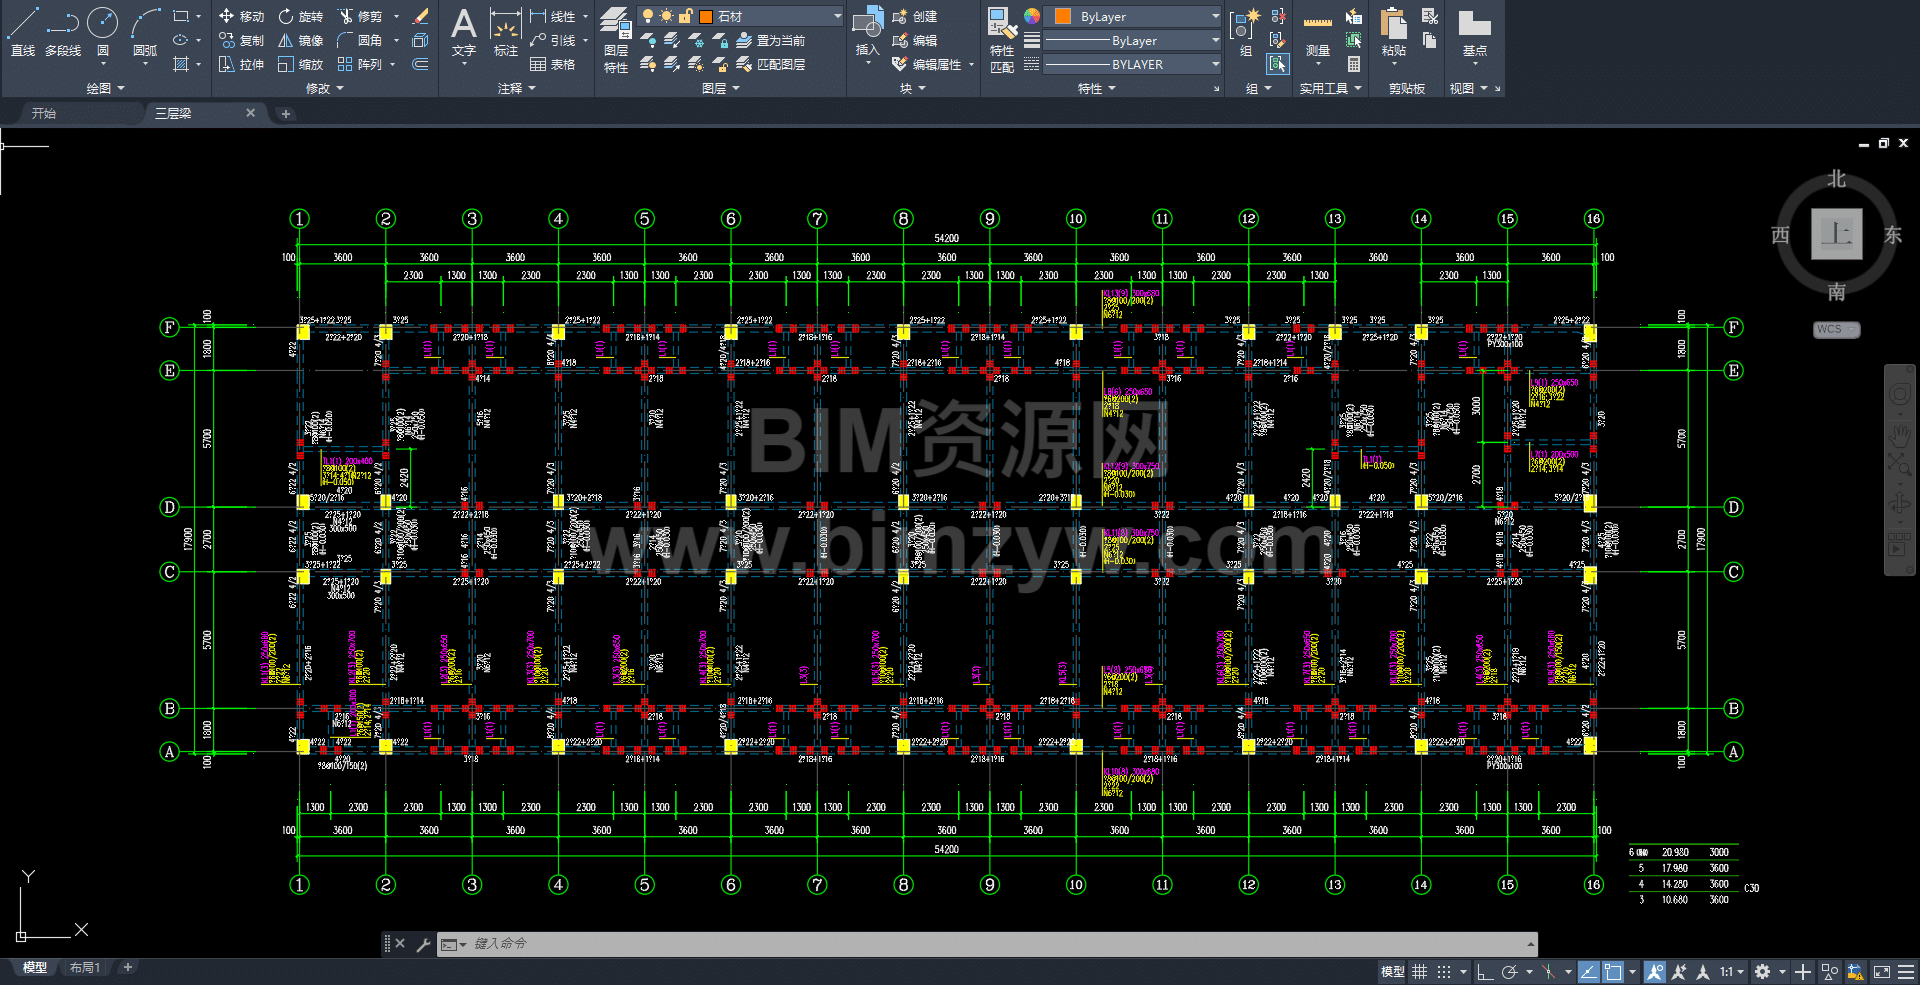Switch to the 布局1 layout tab
The height and width of the screenshot is (985, 1920).
tap(85, 967)
